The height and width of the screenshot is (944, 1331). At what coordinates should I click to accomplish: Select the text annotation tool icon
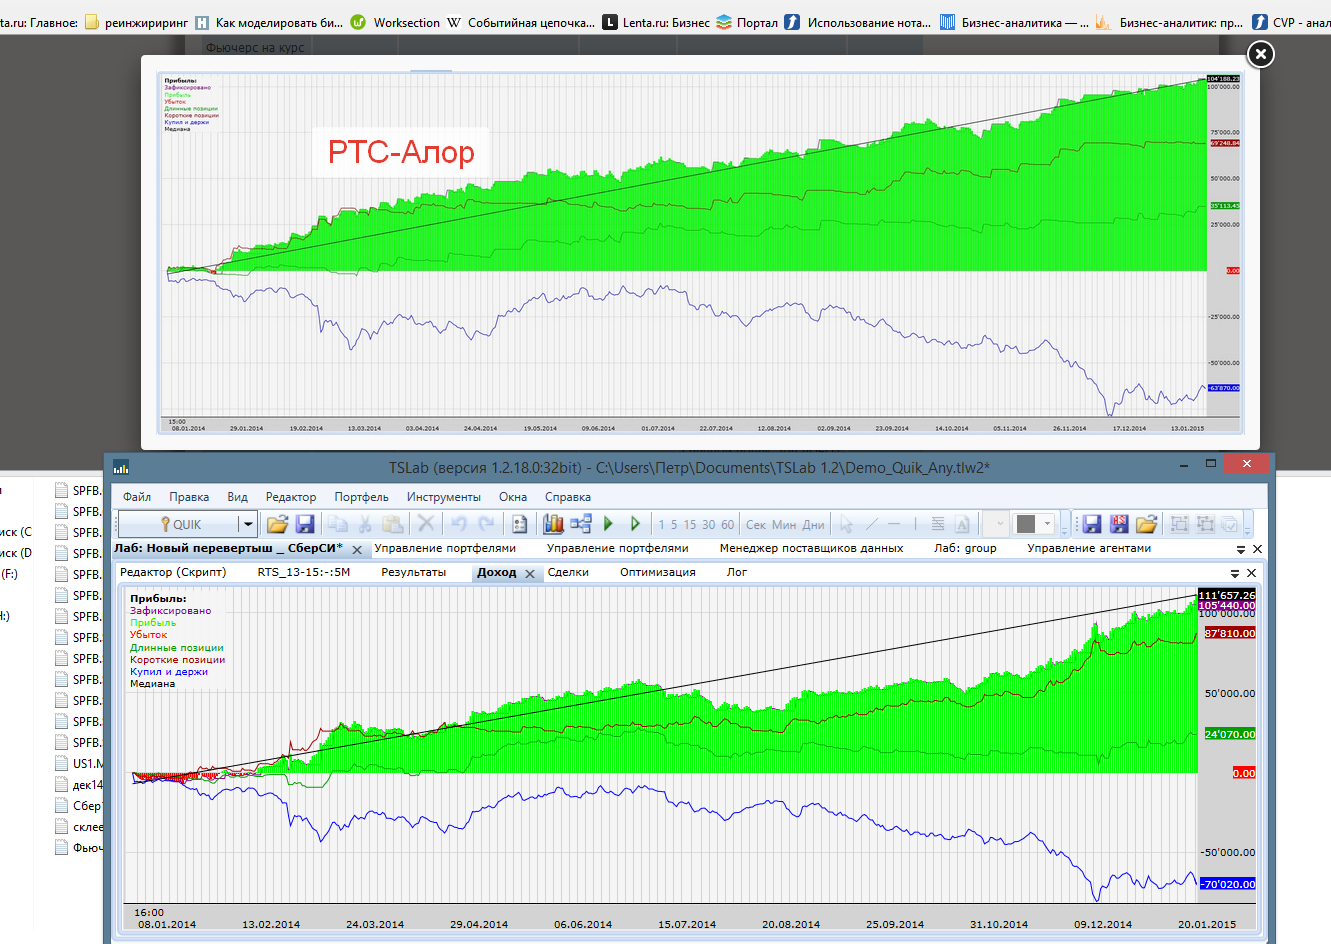[962, 524]
